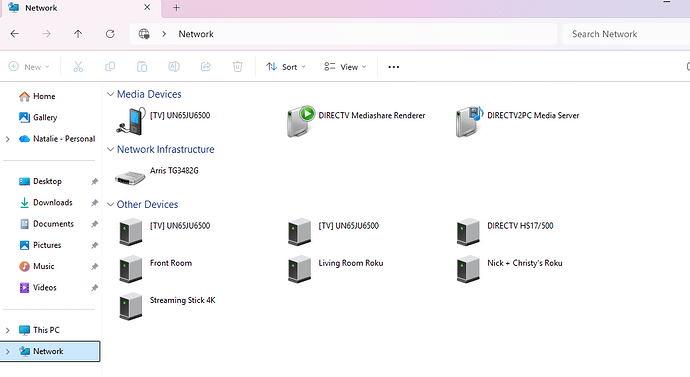Unpin Documents using its pin icon
Image resolution: width=690 pixels, height=377 pixels.
tap(94, 224)
